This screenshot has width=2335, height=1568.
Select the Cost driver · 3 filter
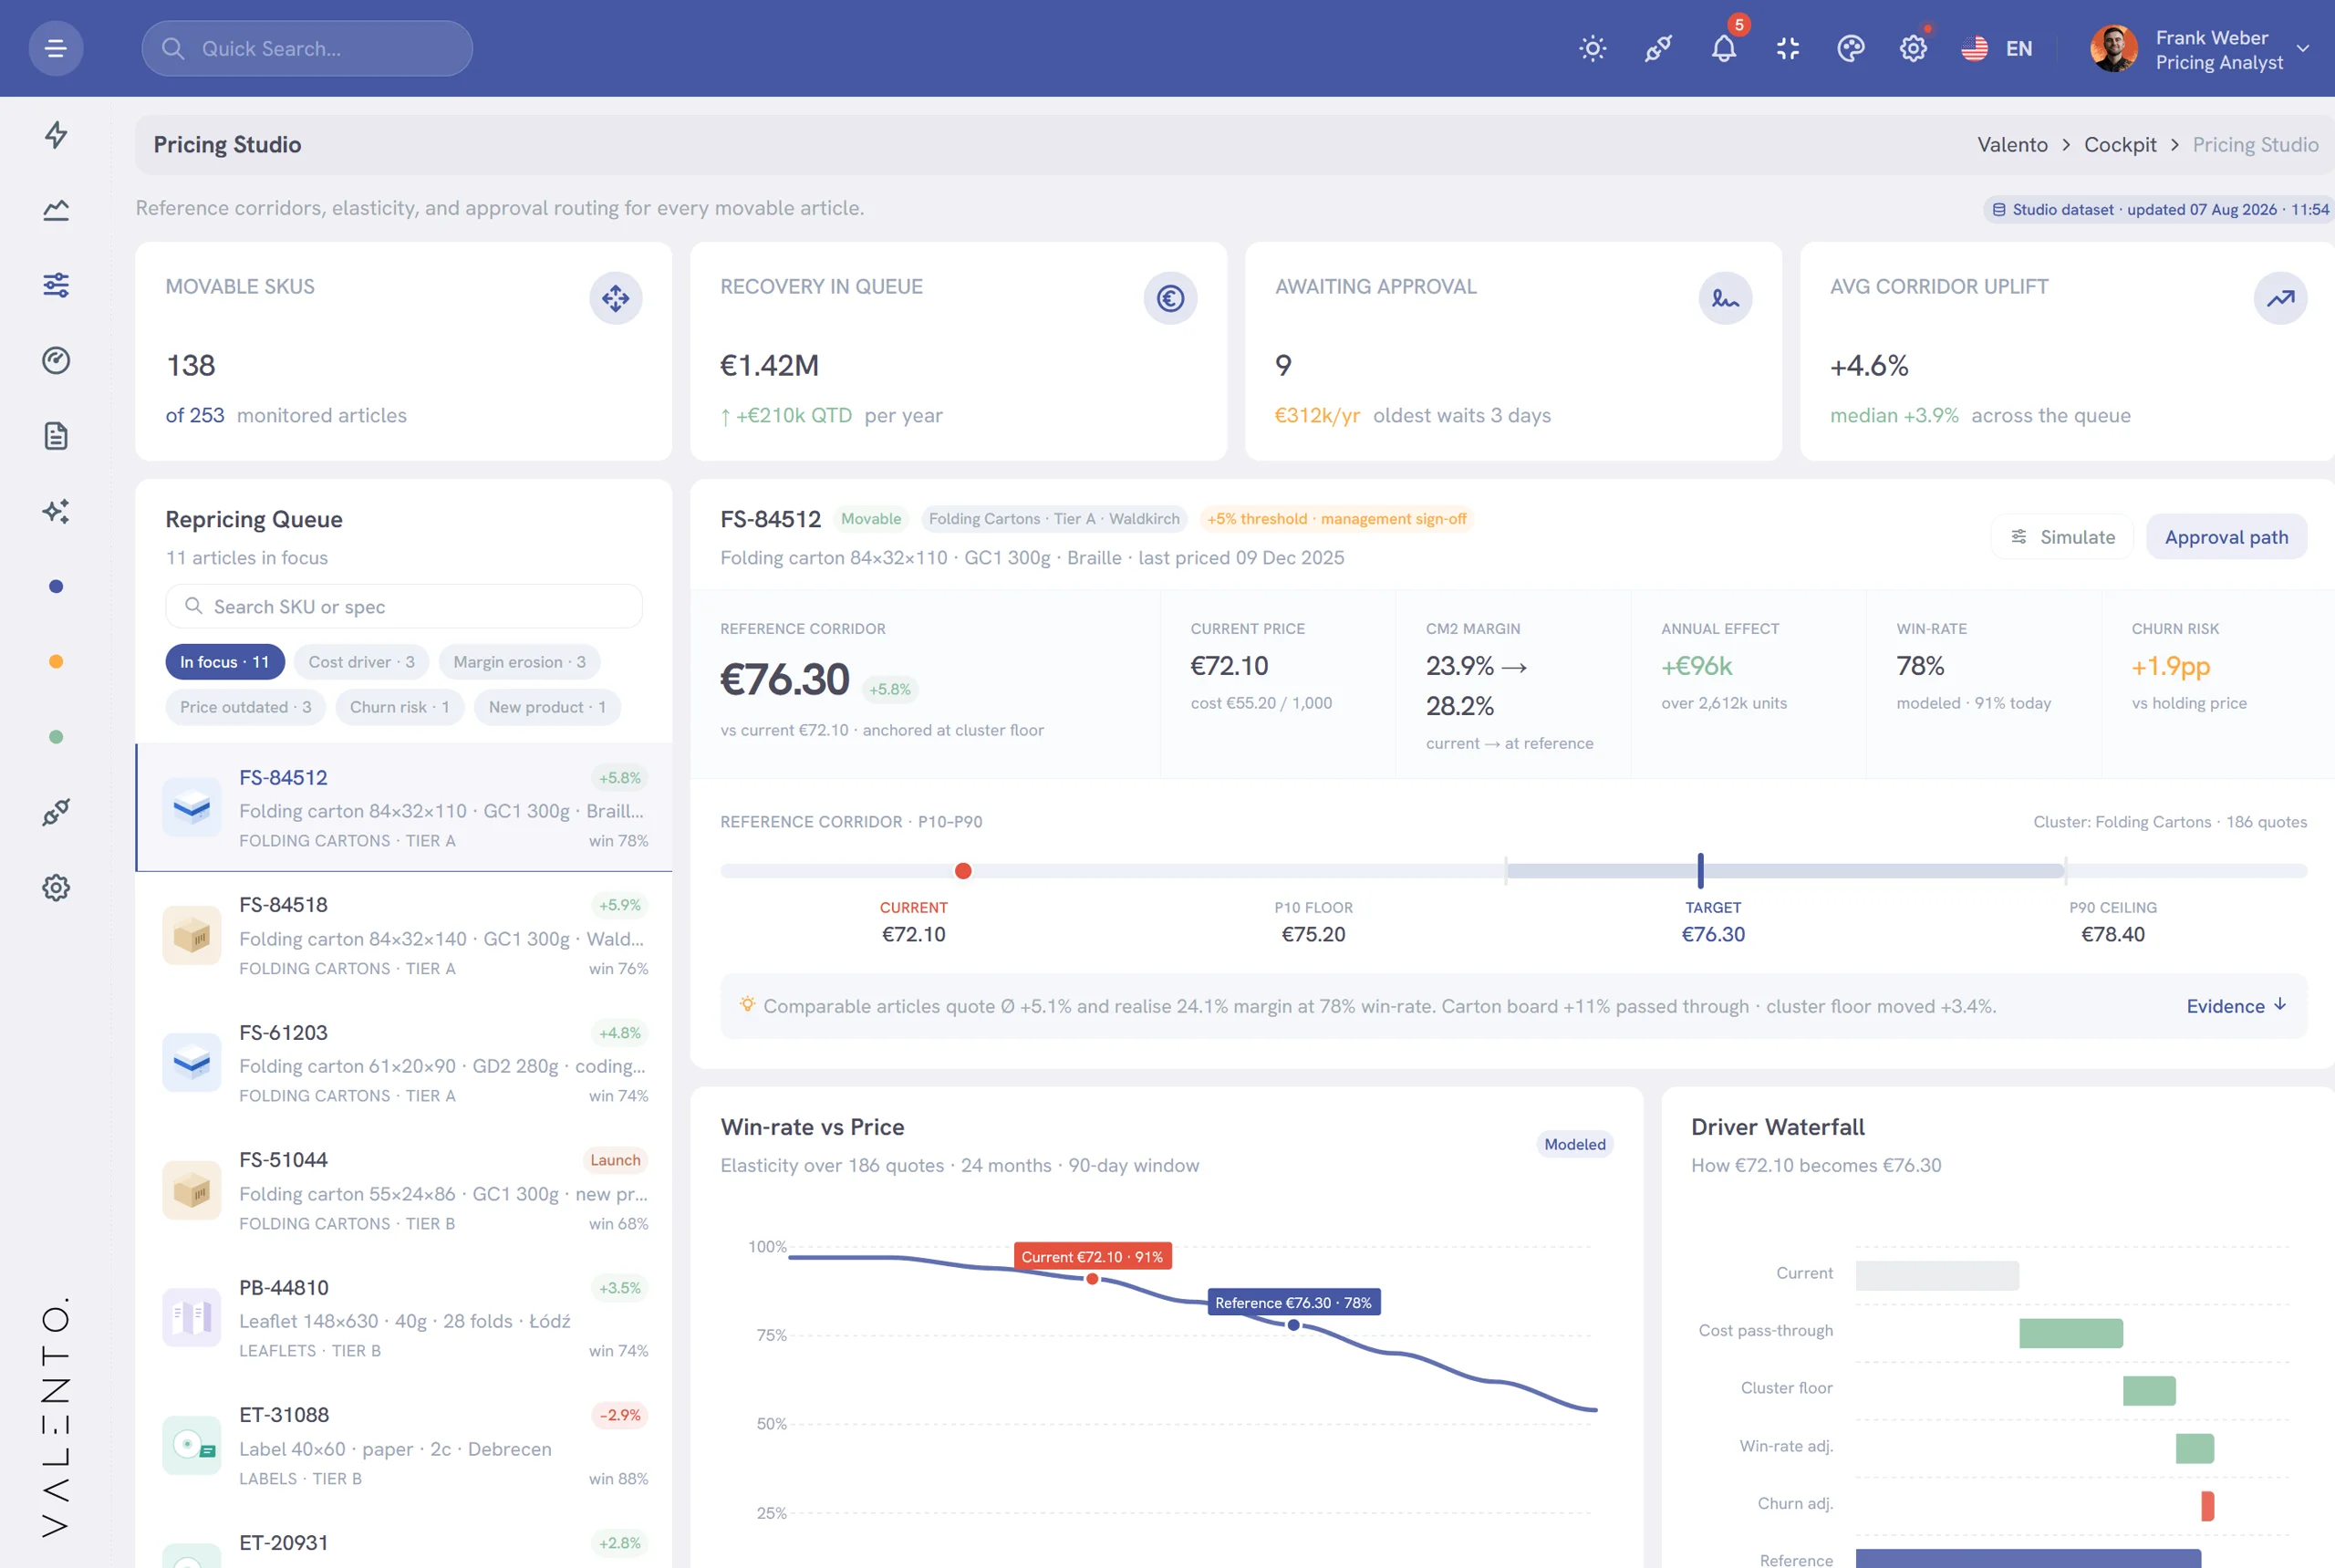361,662
